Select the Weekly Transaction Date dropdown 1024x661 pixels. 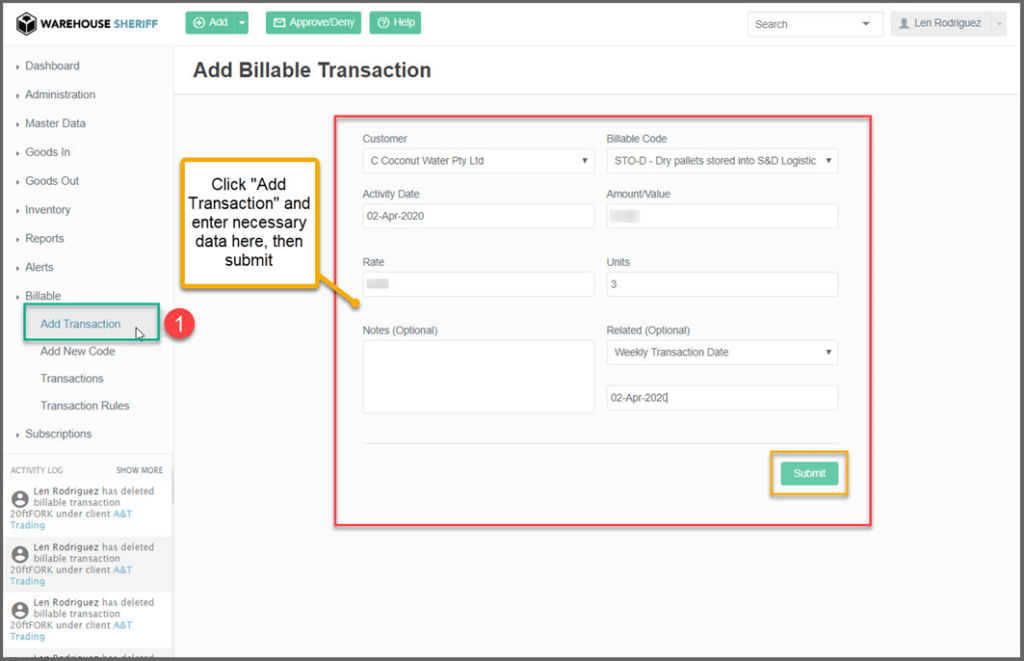(722, 353)
